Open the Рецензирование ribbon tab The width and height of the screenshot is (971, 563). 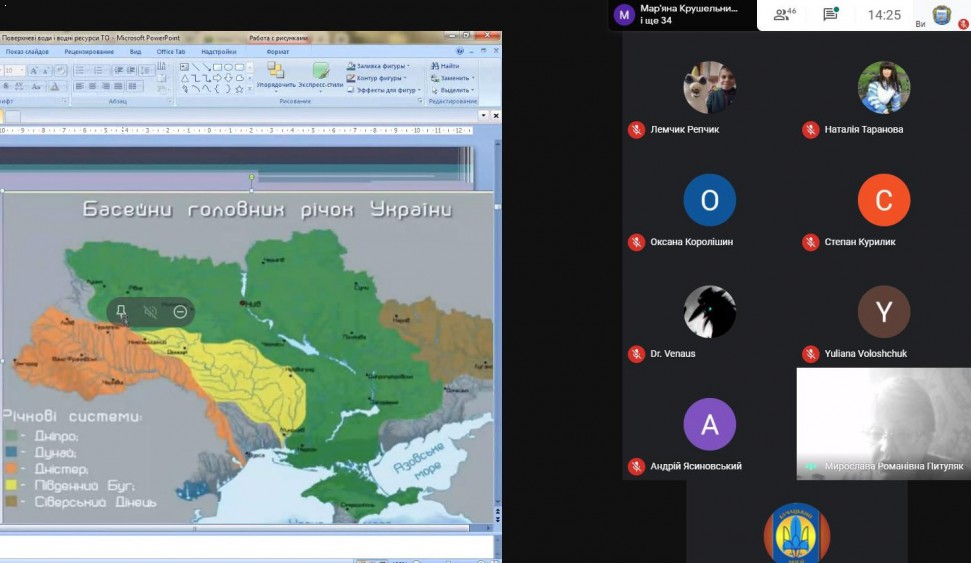pos(88,51)
